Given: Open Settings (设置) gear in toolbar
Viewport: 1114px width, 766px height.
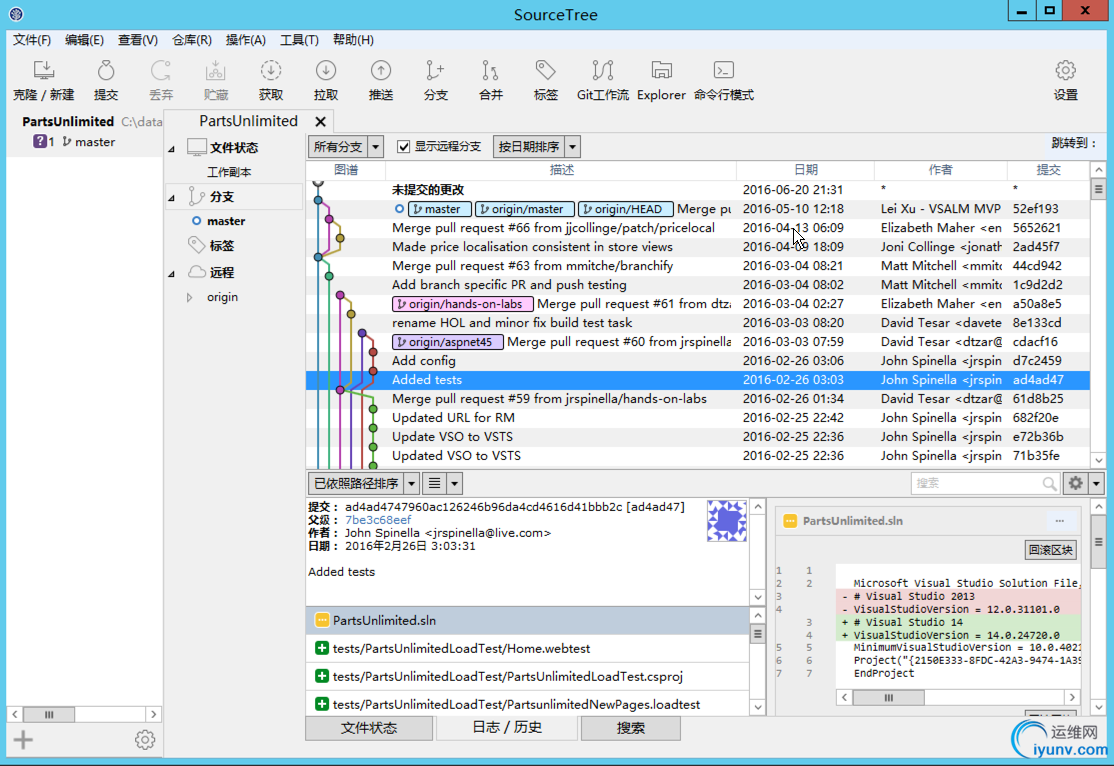Looking at the screenshot, I should (1065, 80).
